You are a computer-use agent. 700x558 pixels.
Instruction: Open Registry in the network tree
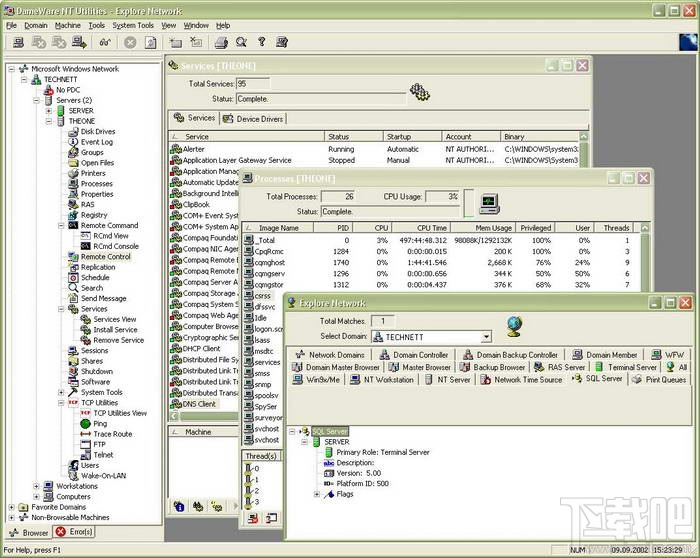tap(94, 215)
